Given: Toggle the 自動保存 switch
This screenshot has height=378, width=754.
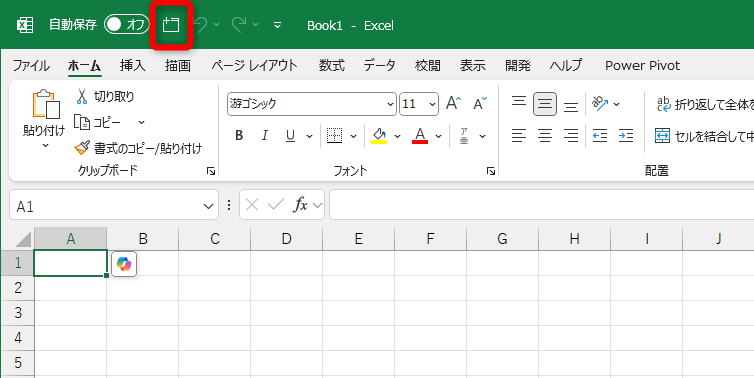Looking at the screenshot, I should [126, 25].
